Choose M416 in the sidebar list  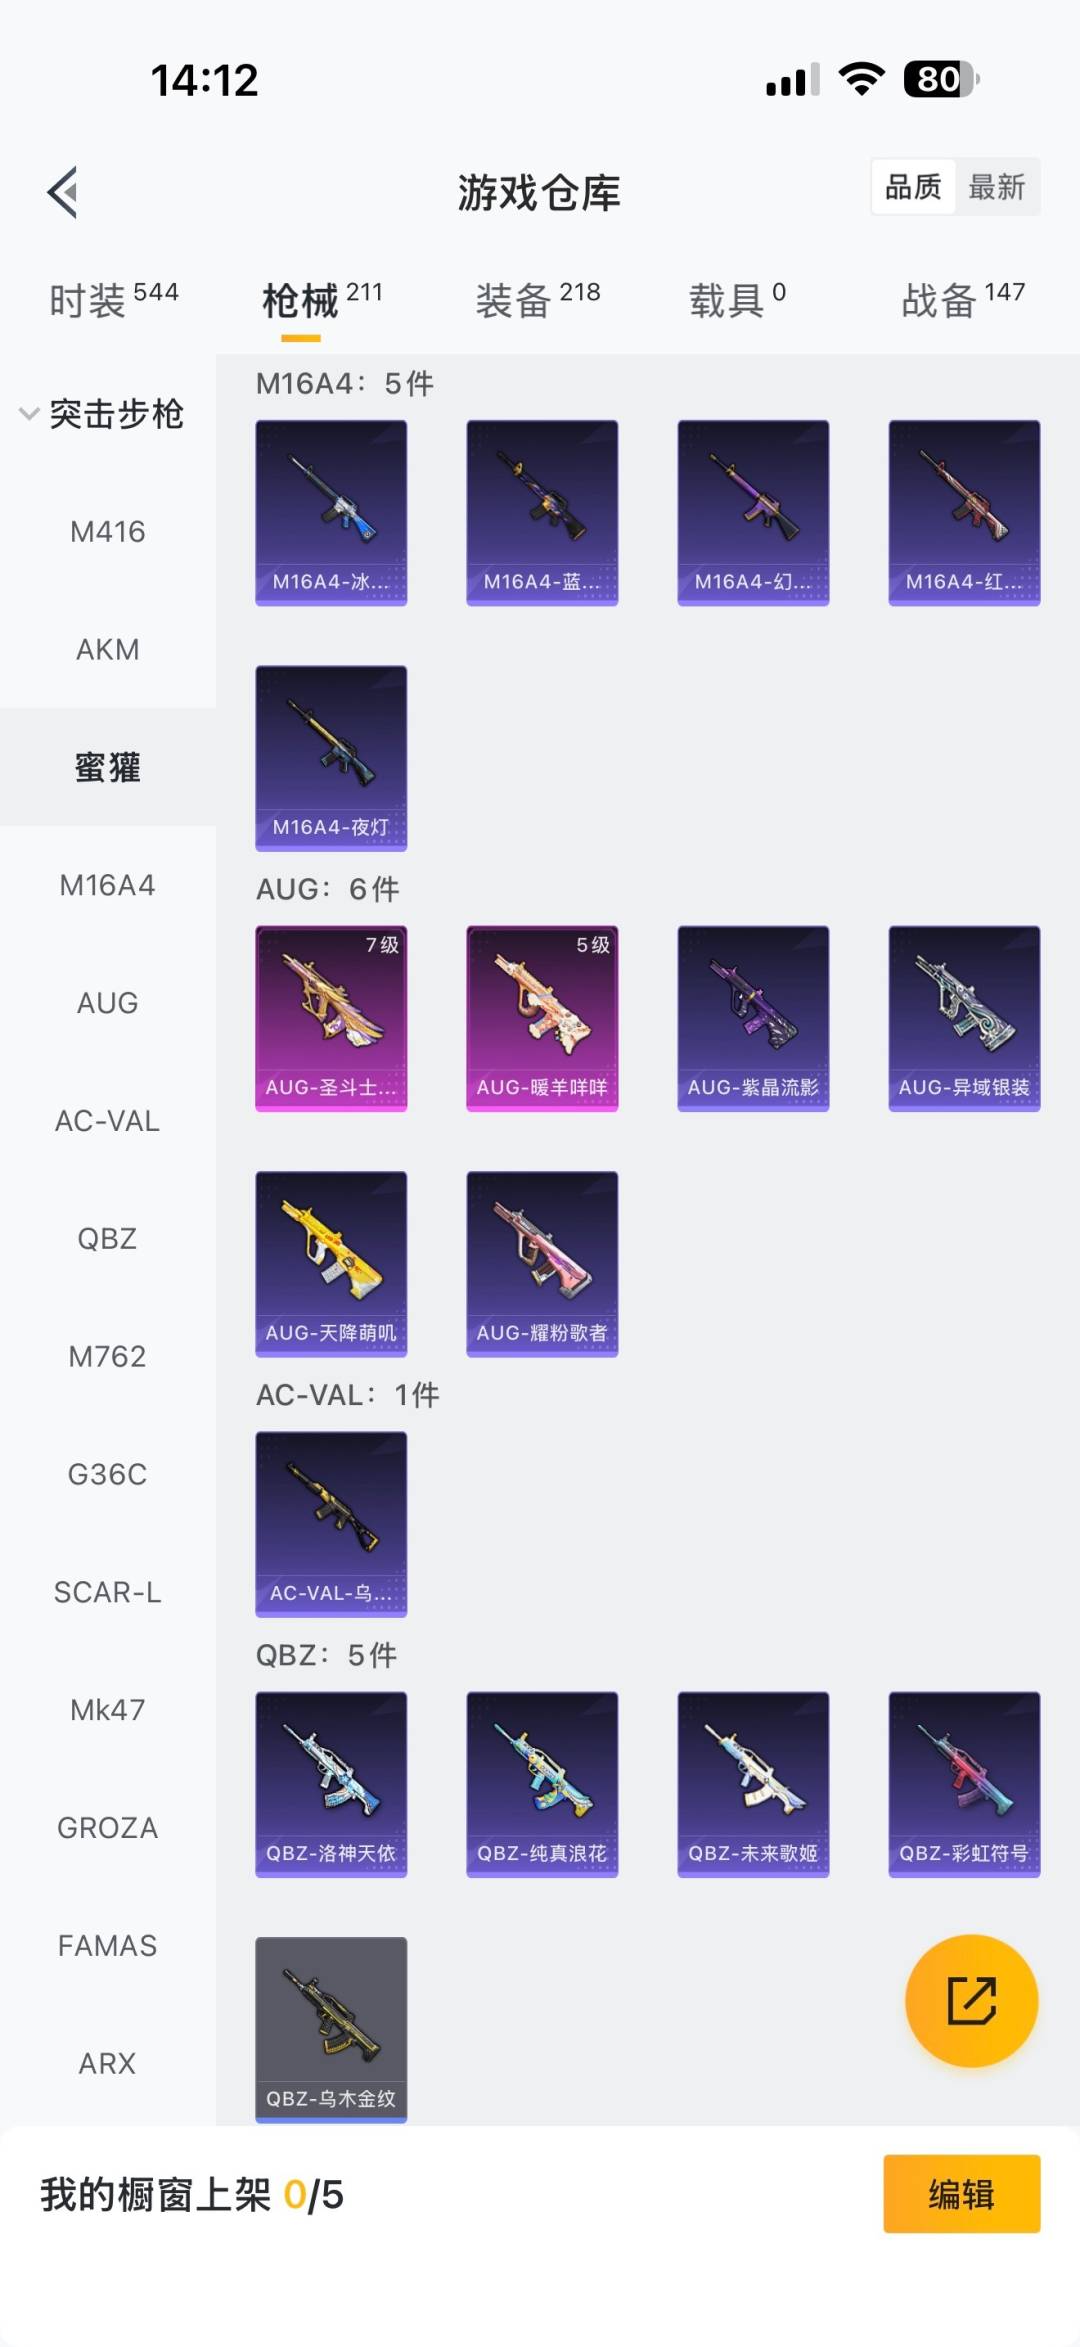[108, 531]
